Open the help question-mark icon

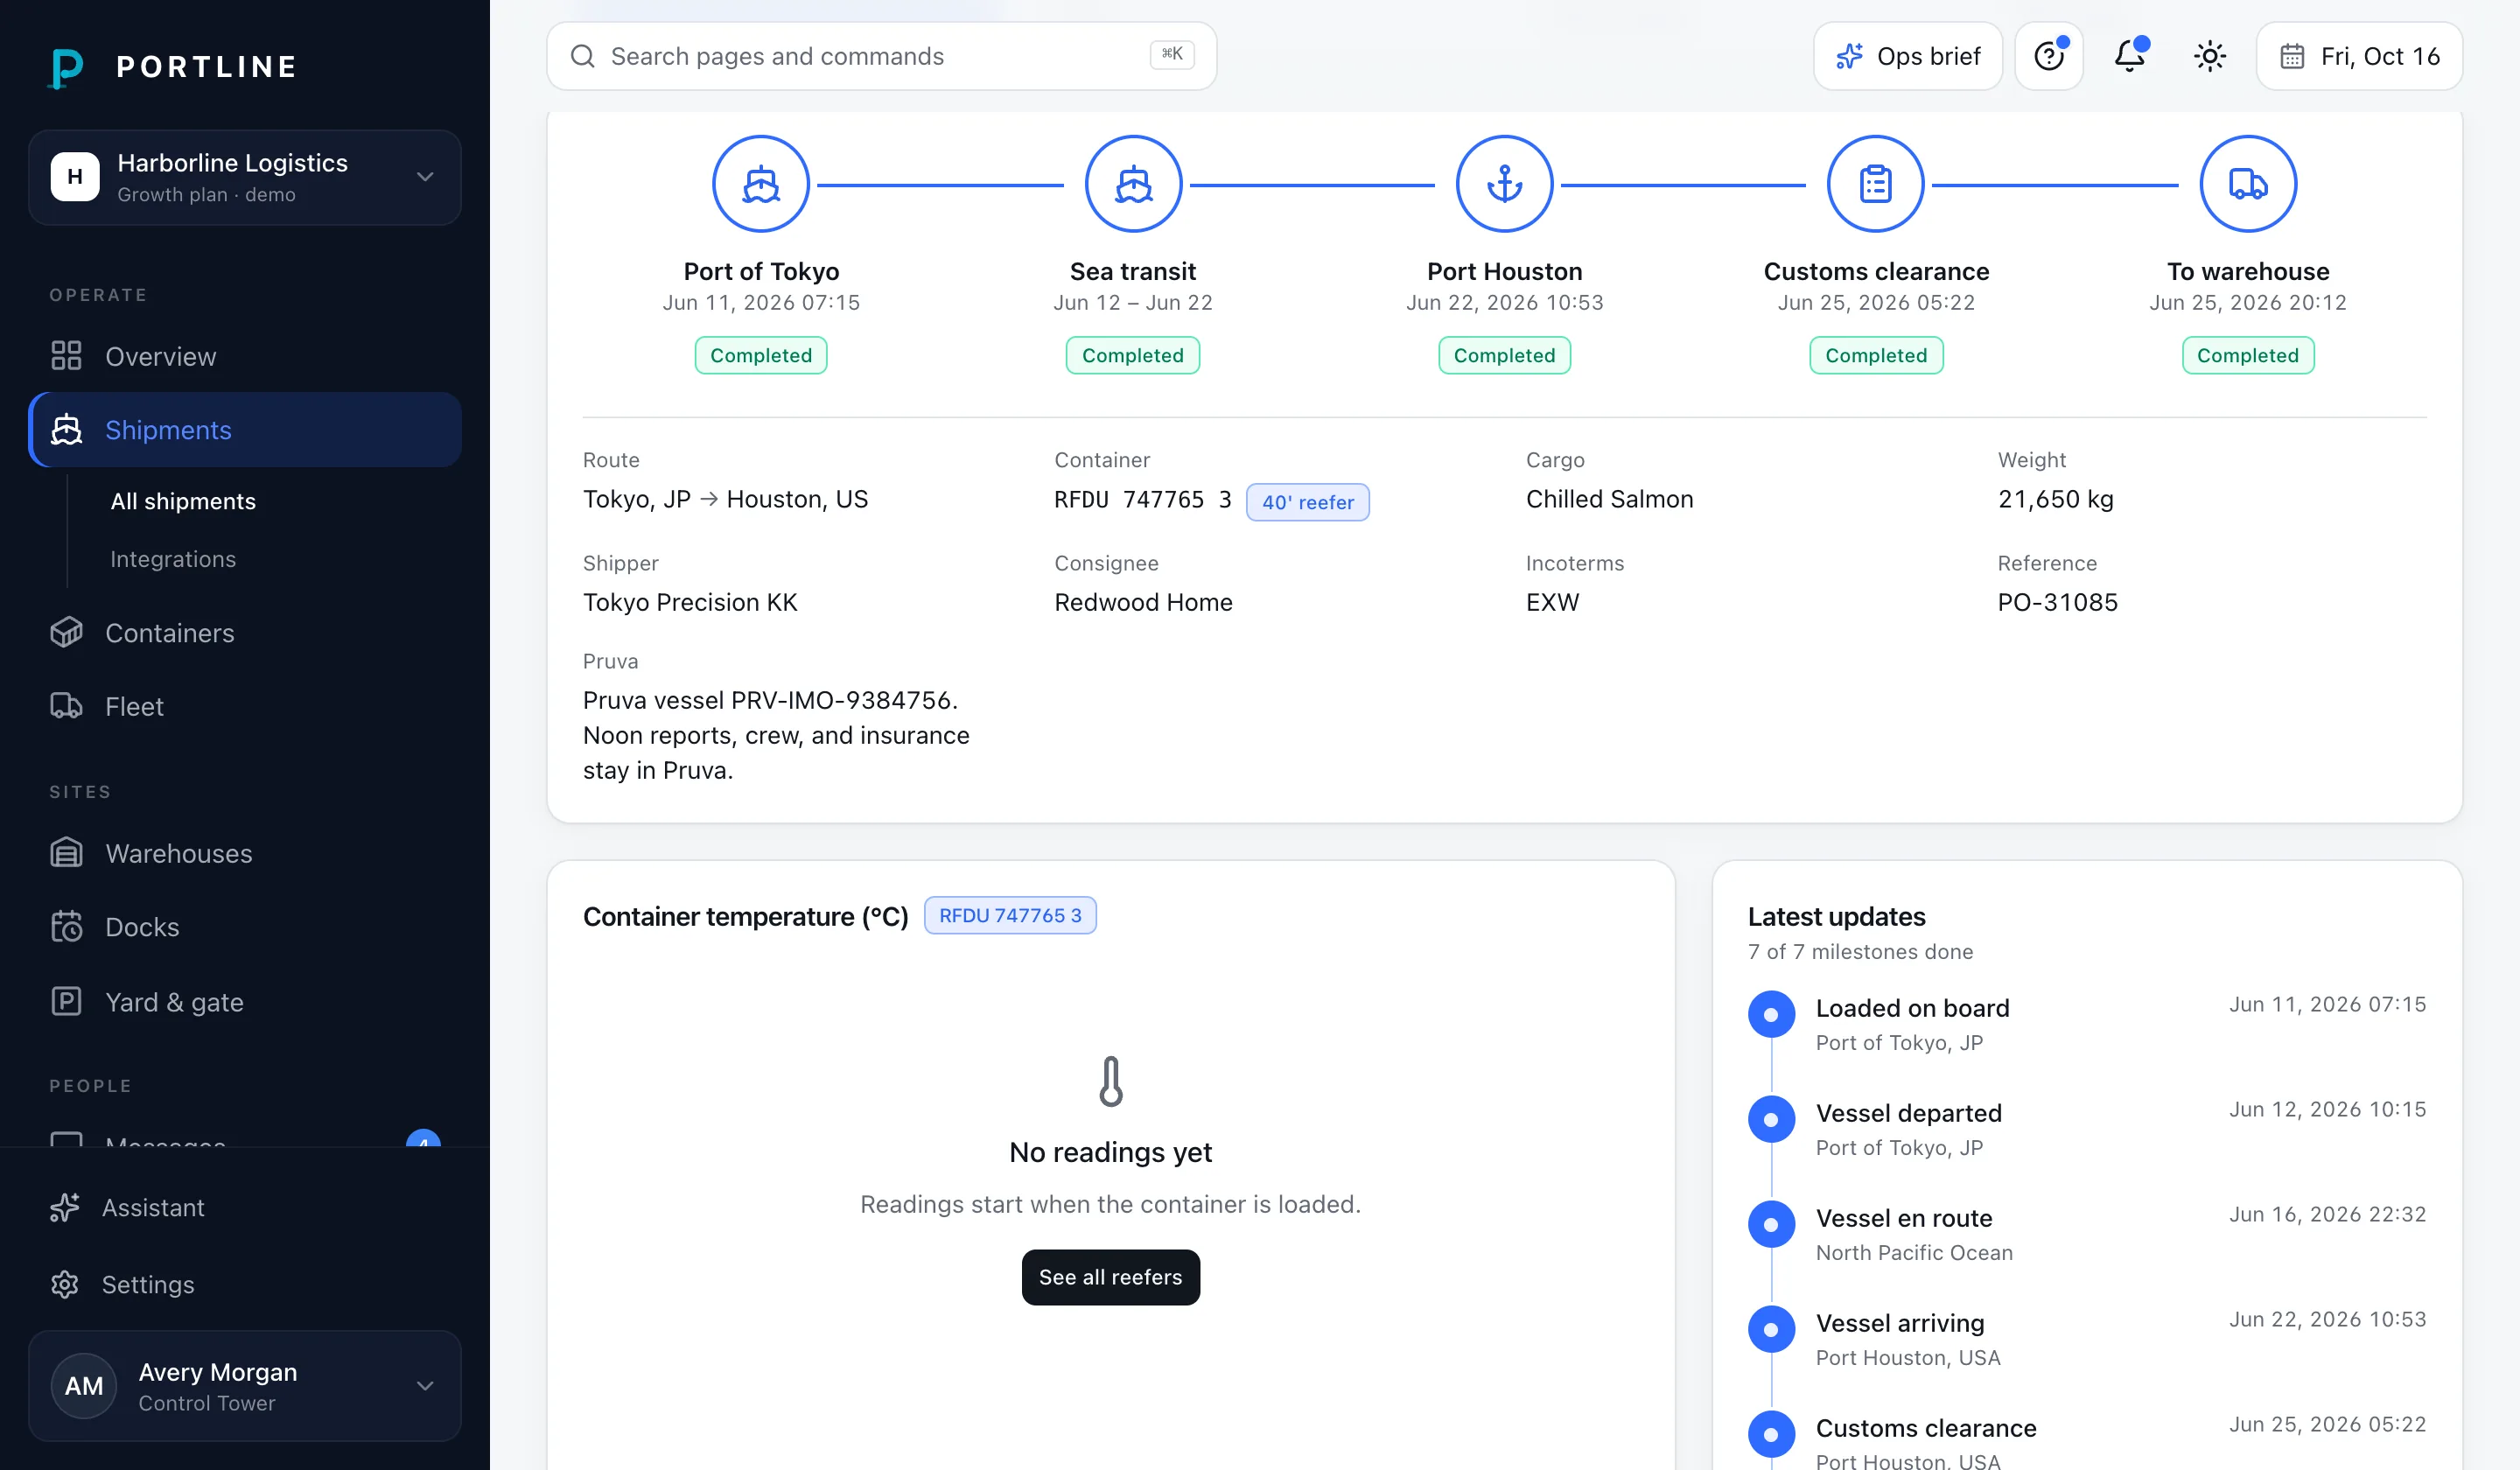[2049, 56]
